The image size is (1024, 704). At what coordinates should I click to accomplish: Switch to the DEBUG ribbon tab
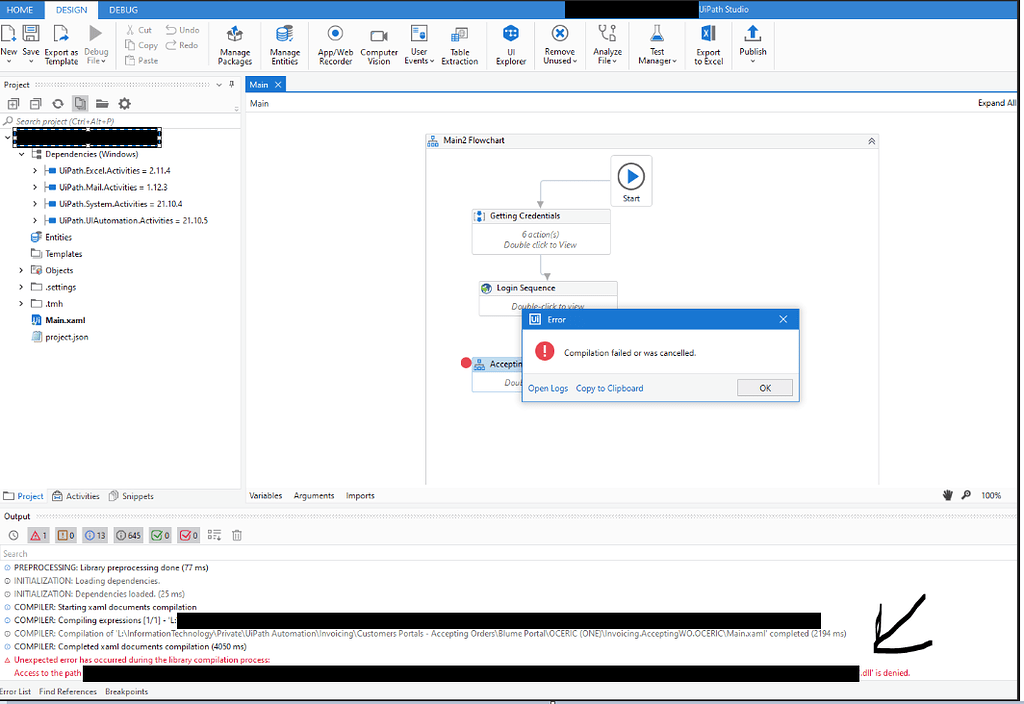122,9
